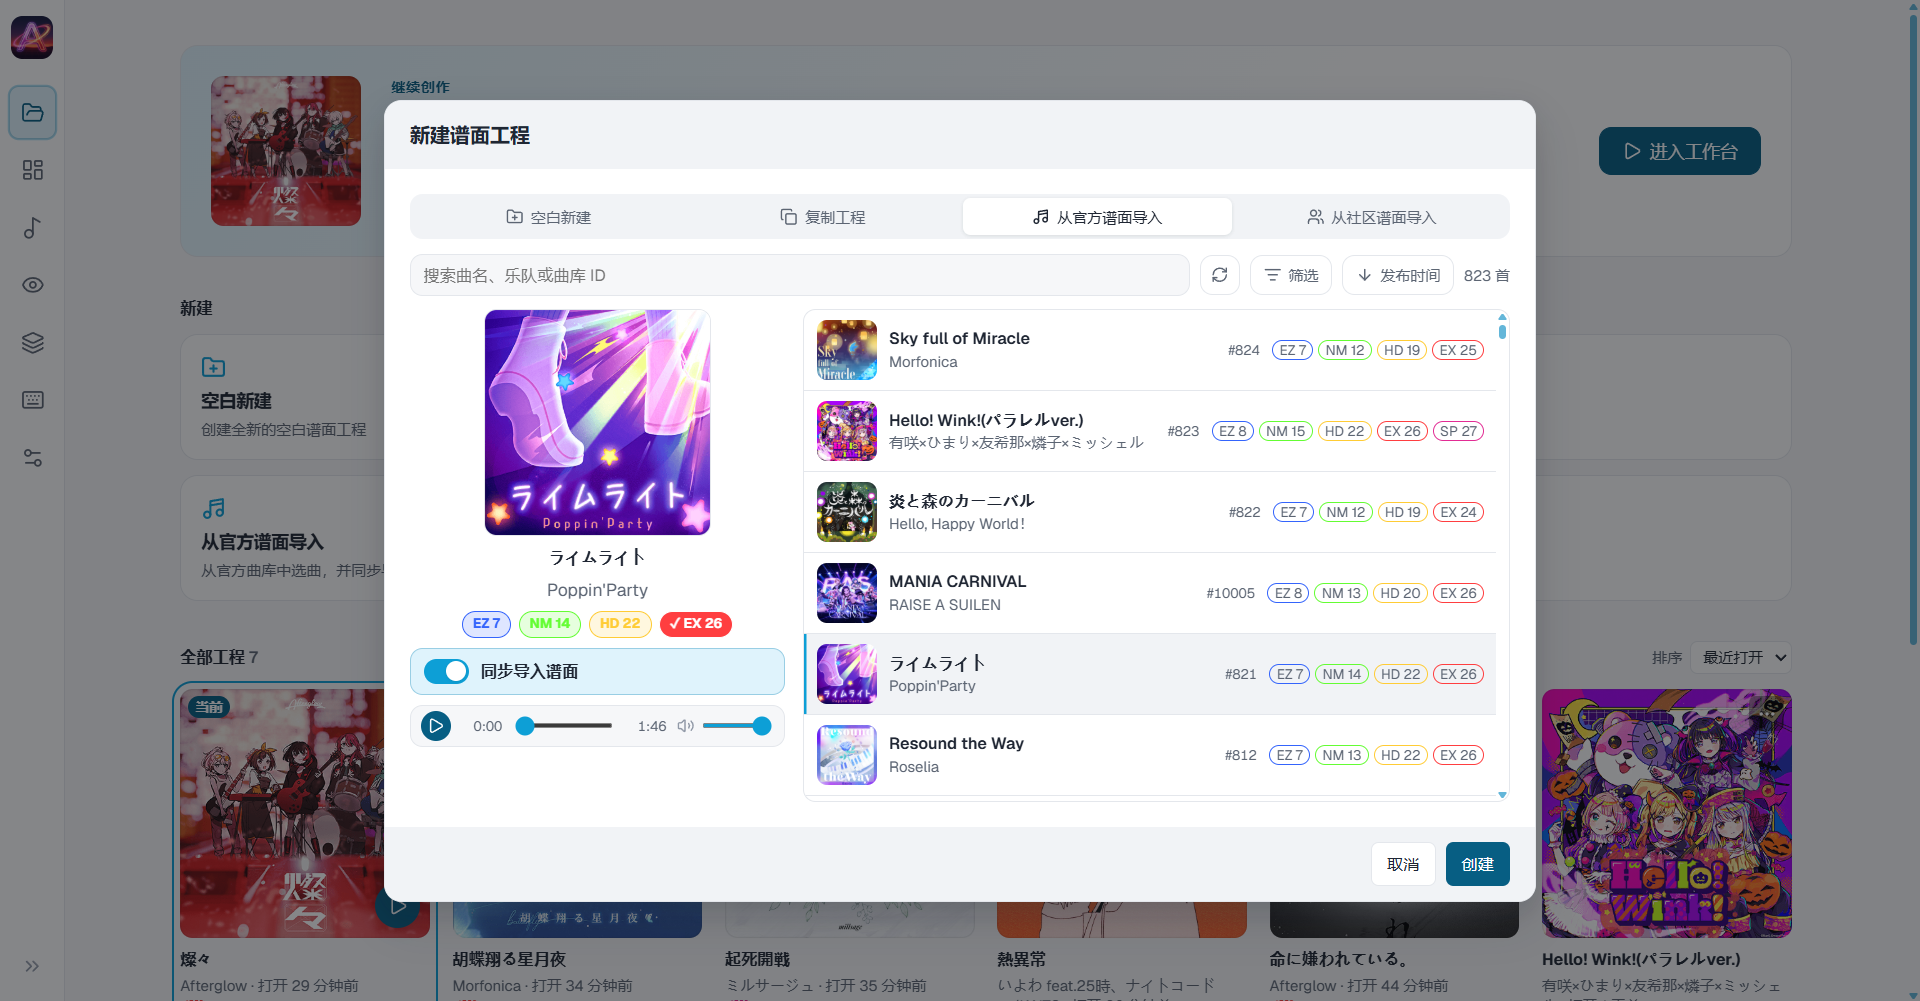This screenshot has height=1001, width=1920.
Task: Click the 进入工作台 button
Action: (x=1680, y=151)
